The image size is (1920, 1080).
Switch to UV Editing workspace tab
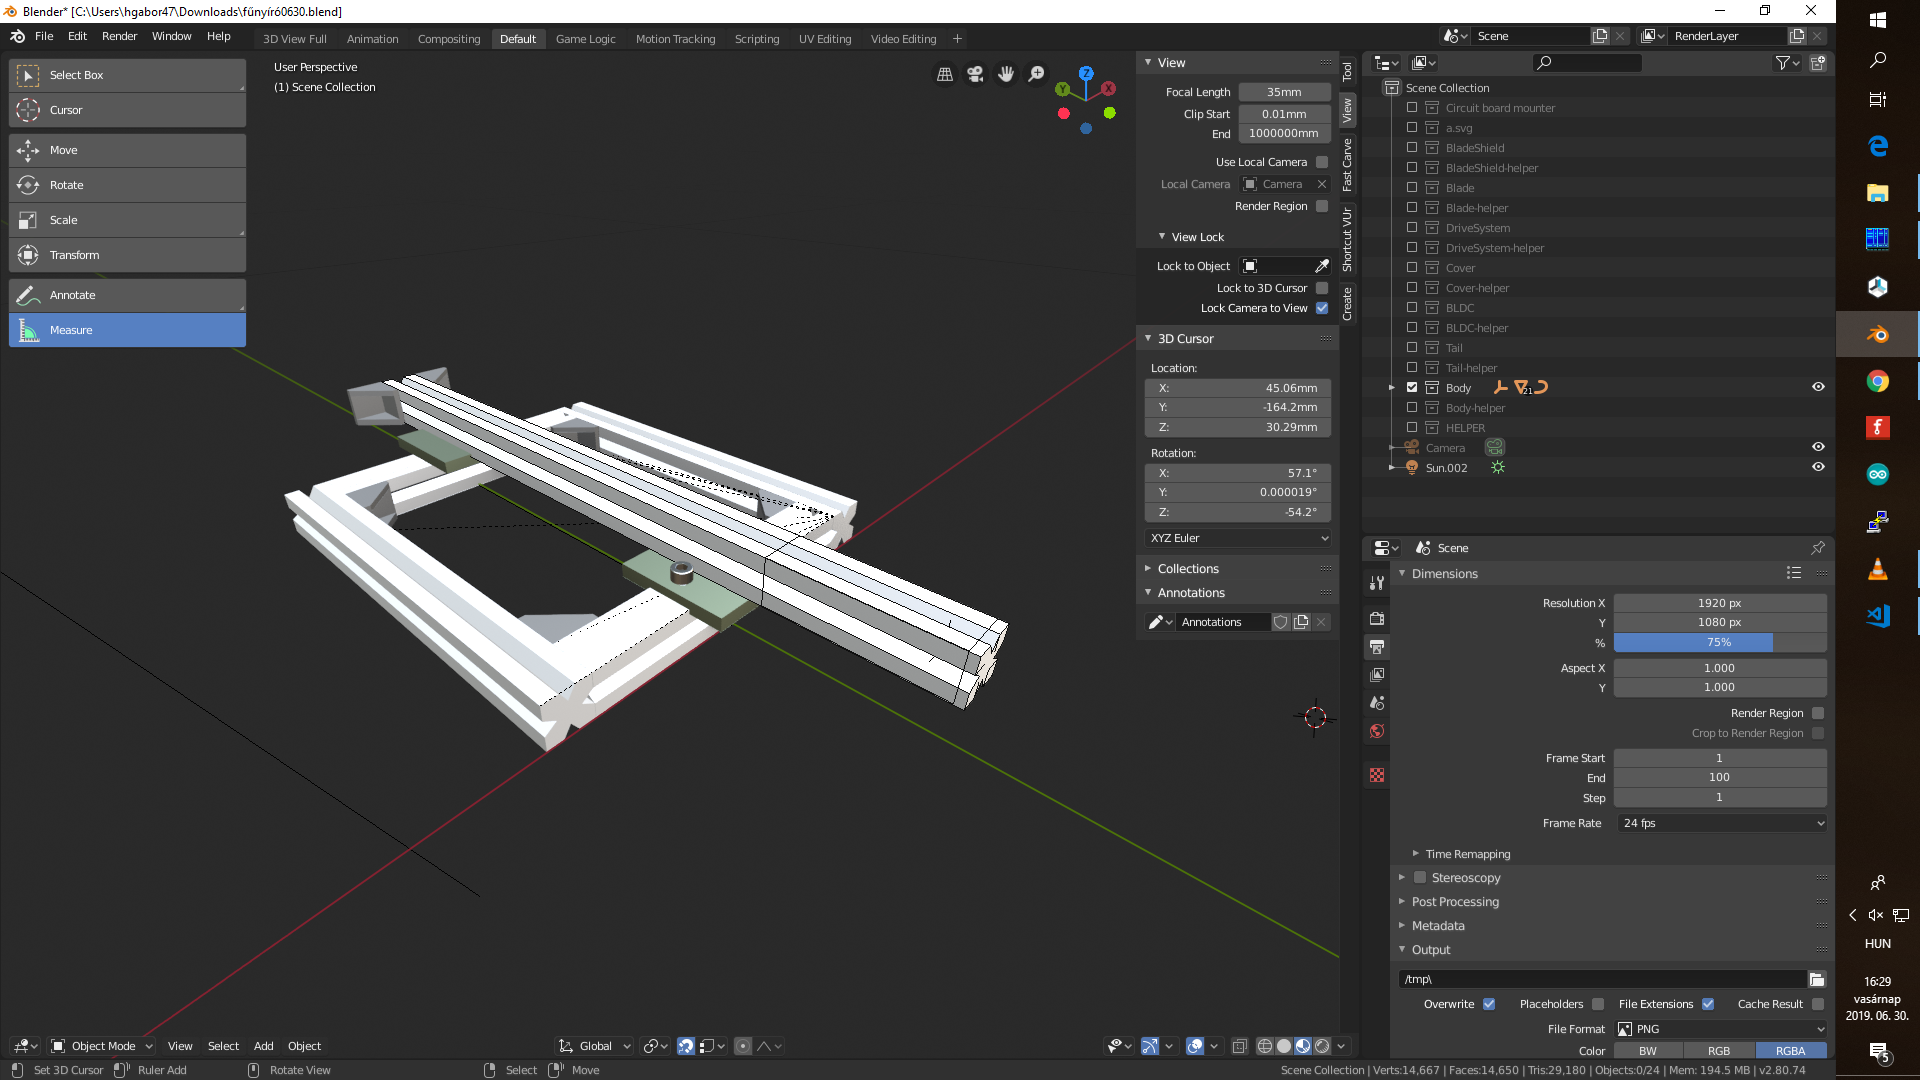(x=825, y=39)
